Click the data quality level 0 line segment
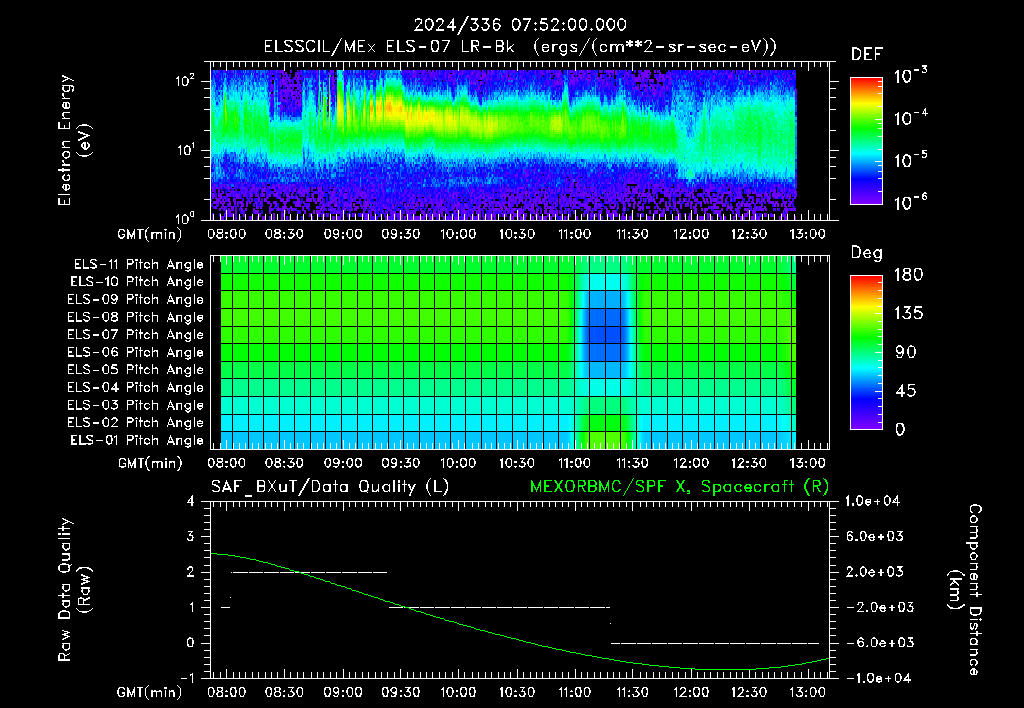 (714, 643)
